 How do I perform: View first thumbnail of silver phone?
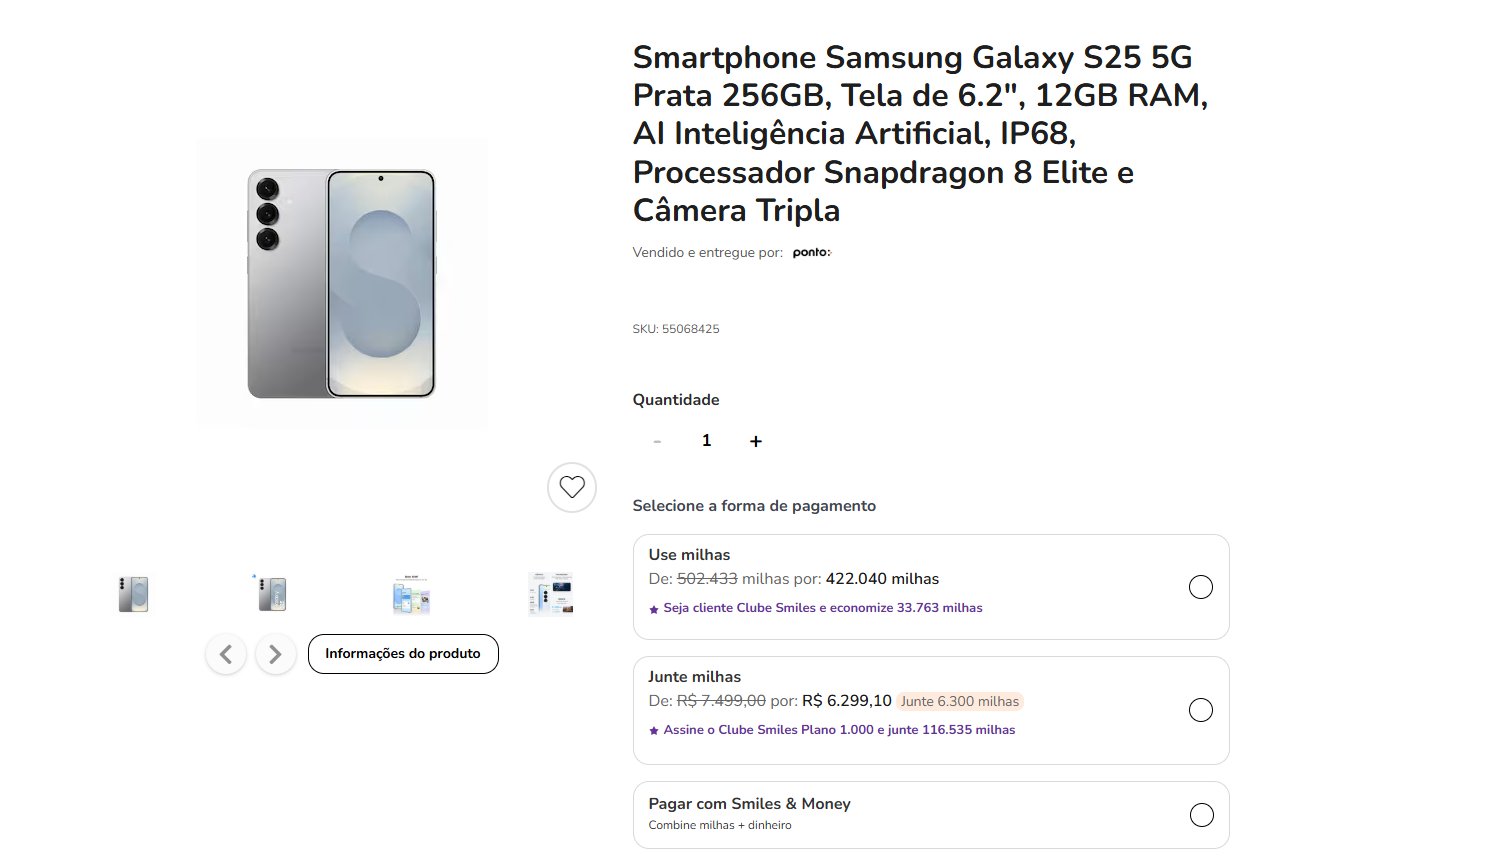[133, 594]
